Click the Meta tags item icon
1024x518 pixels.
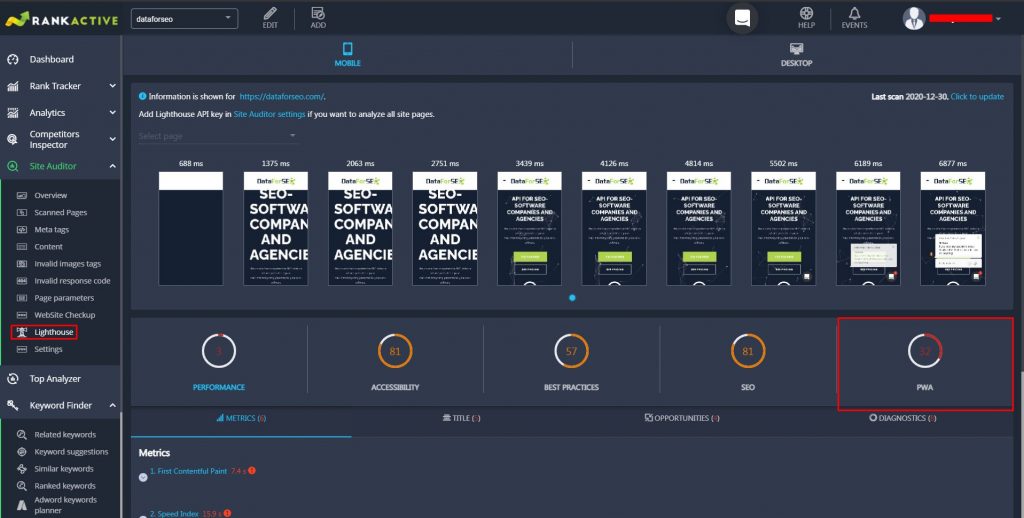(x=22, y=229)
